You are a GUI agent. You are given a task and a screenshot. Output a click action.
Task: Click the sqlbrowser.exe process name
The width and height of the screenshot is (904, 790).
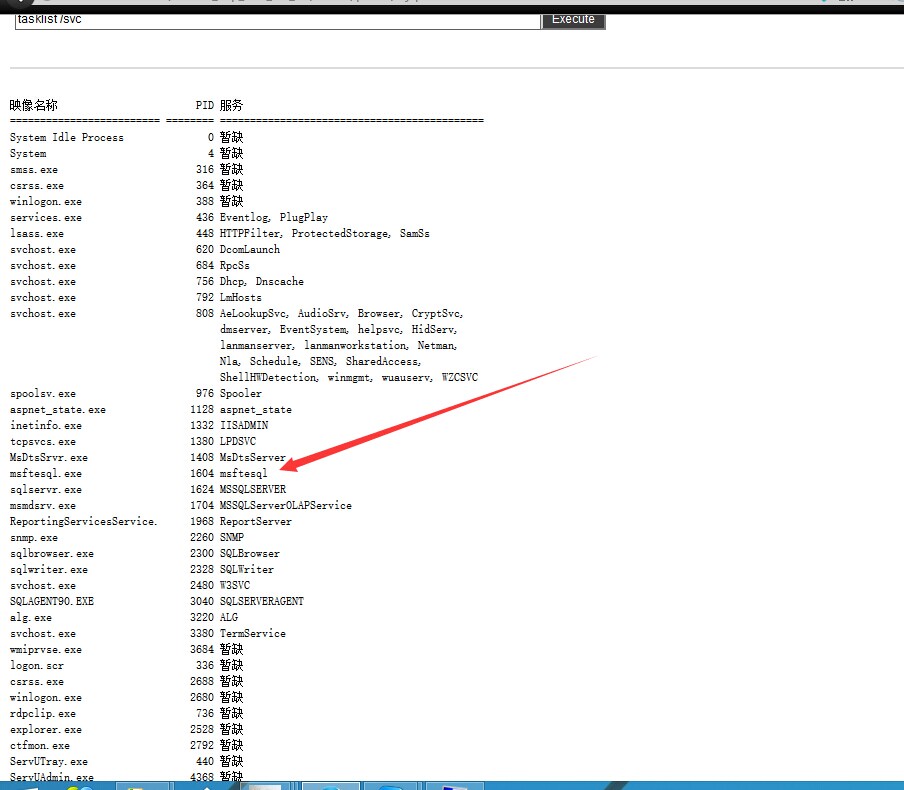51,554
